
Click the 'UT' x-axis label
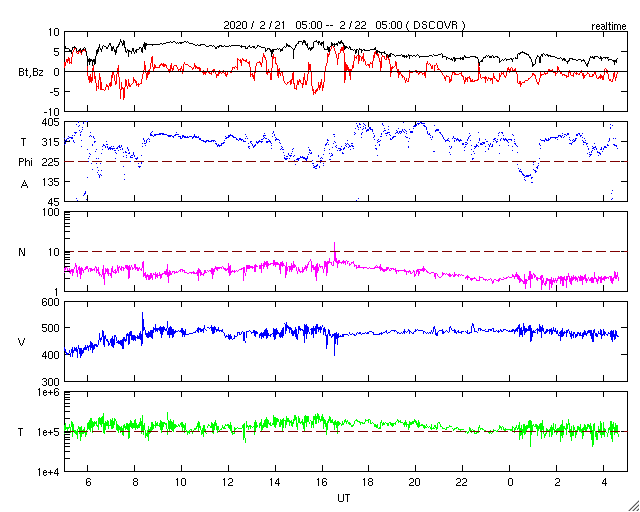pyautogui.click(x=343, y=498)
